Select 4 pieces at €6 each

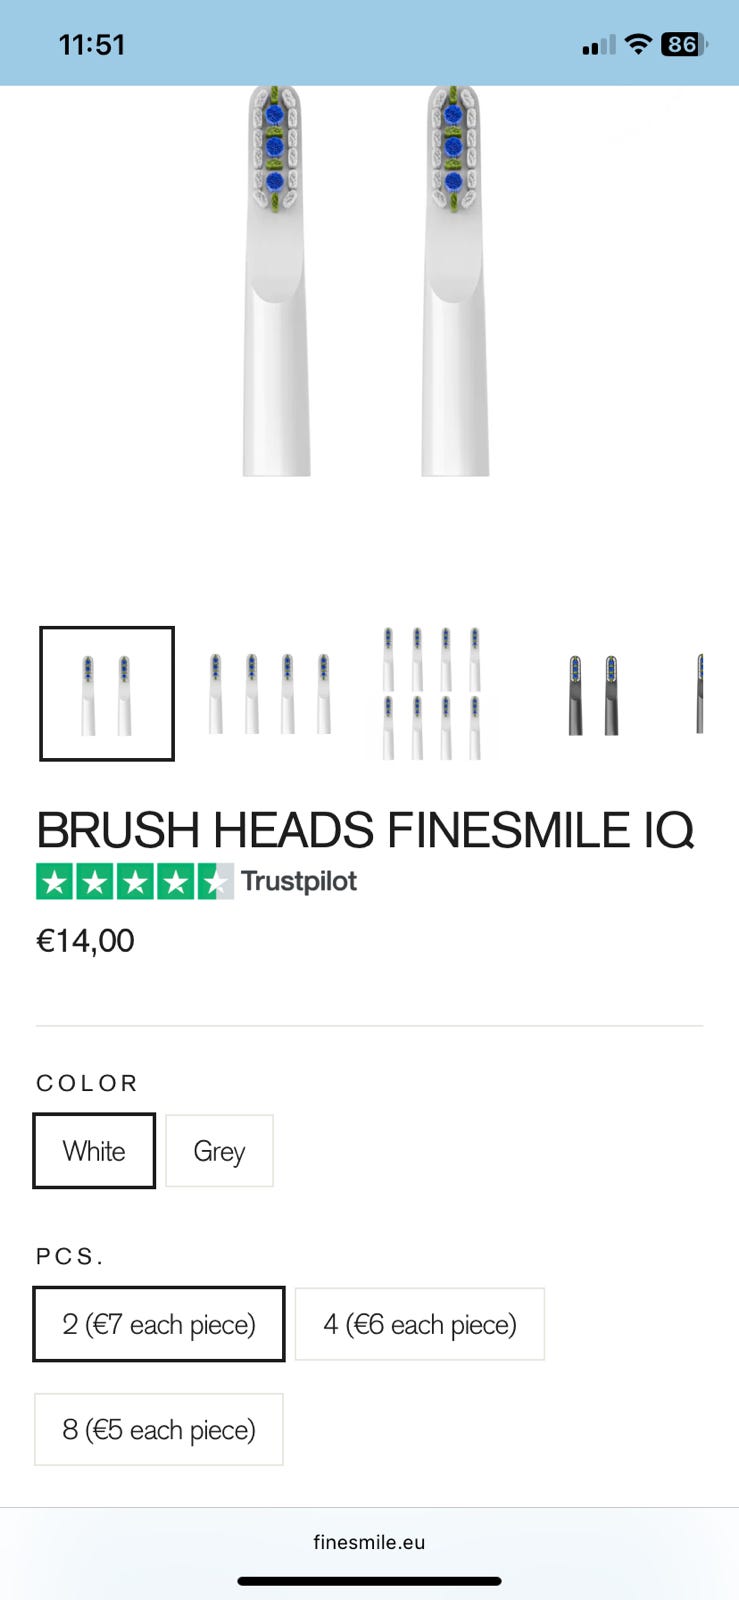click(420, 1324)
